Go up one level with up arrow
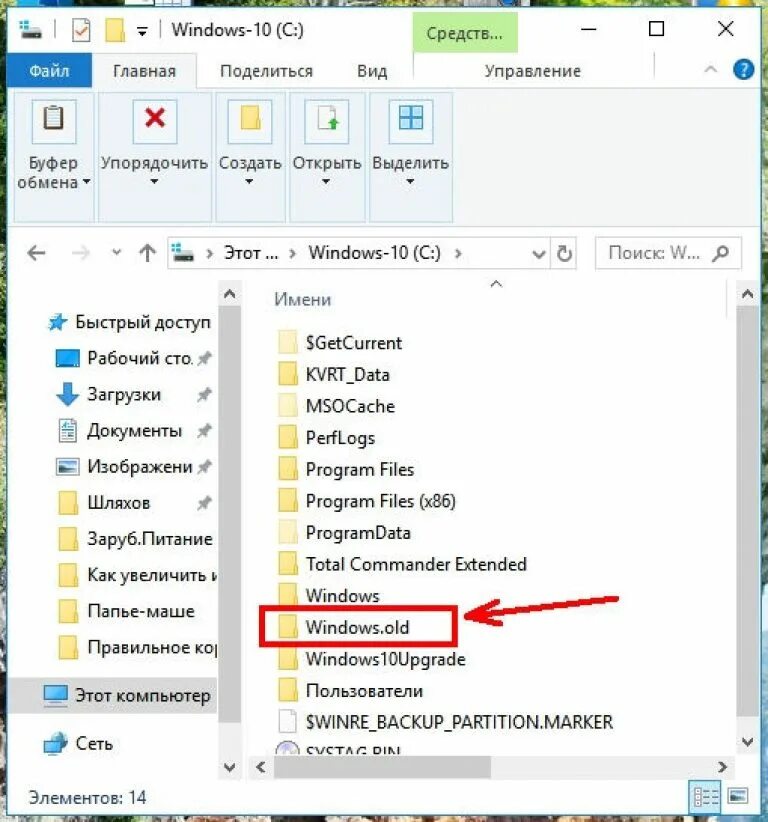This screenshot has height=822, width=768. tap(147, 254)
